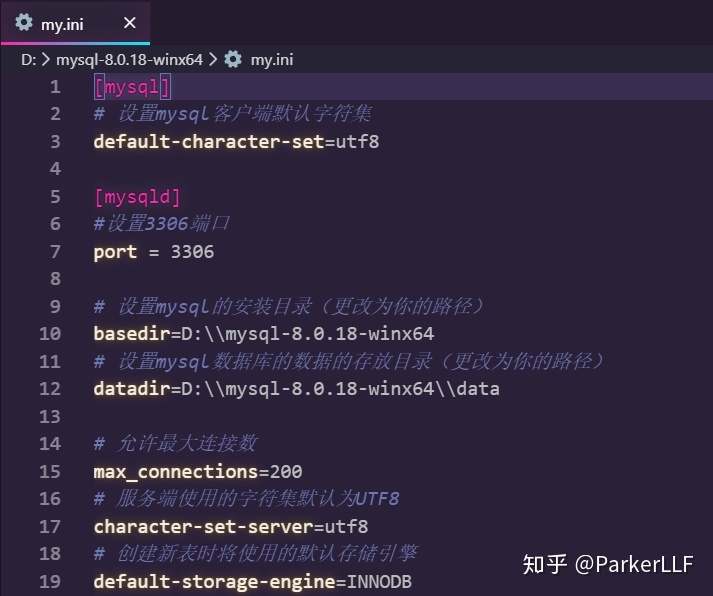The width and height of the screenshot is (713, 596).
Task: Click the basedir=D:\\mysql-8.0.18-winx64 line
Action: [x=264, y=334]
